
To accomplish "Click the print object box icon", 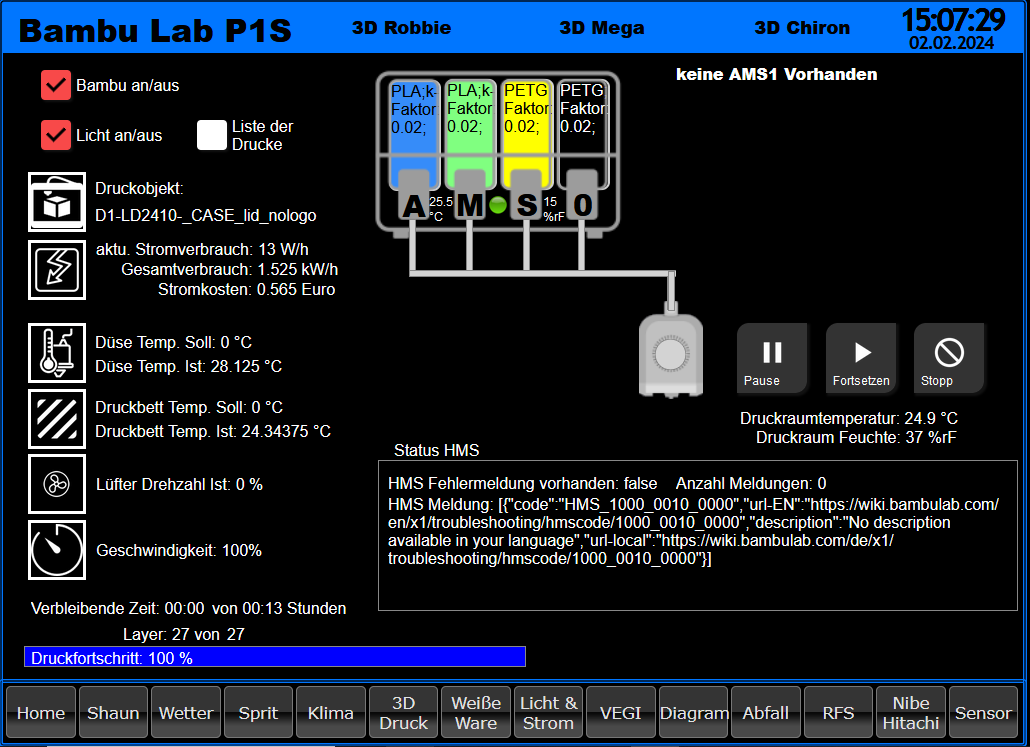I will tap(57, 202).
